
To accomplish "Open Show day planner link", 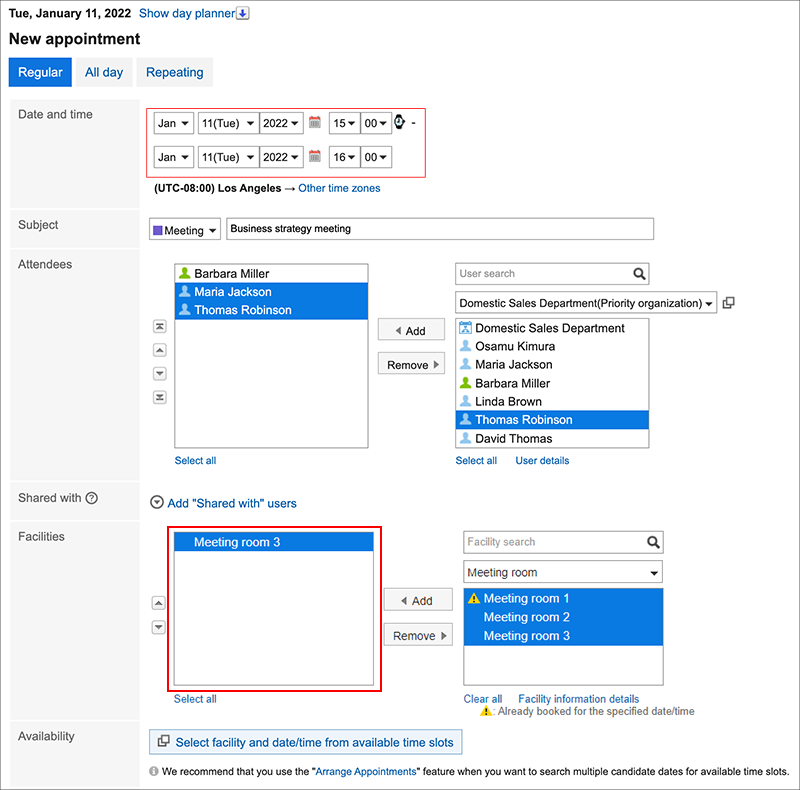I will 187,13.
